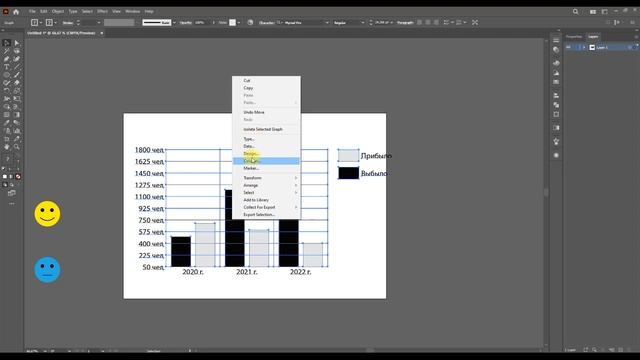
Task: Set paint to None in toolbar
Action: pyautogui.click(x=18, y=177)
